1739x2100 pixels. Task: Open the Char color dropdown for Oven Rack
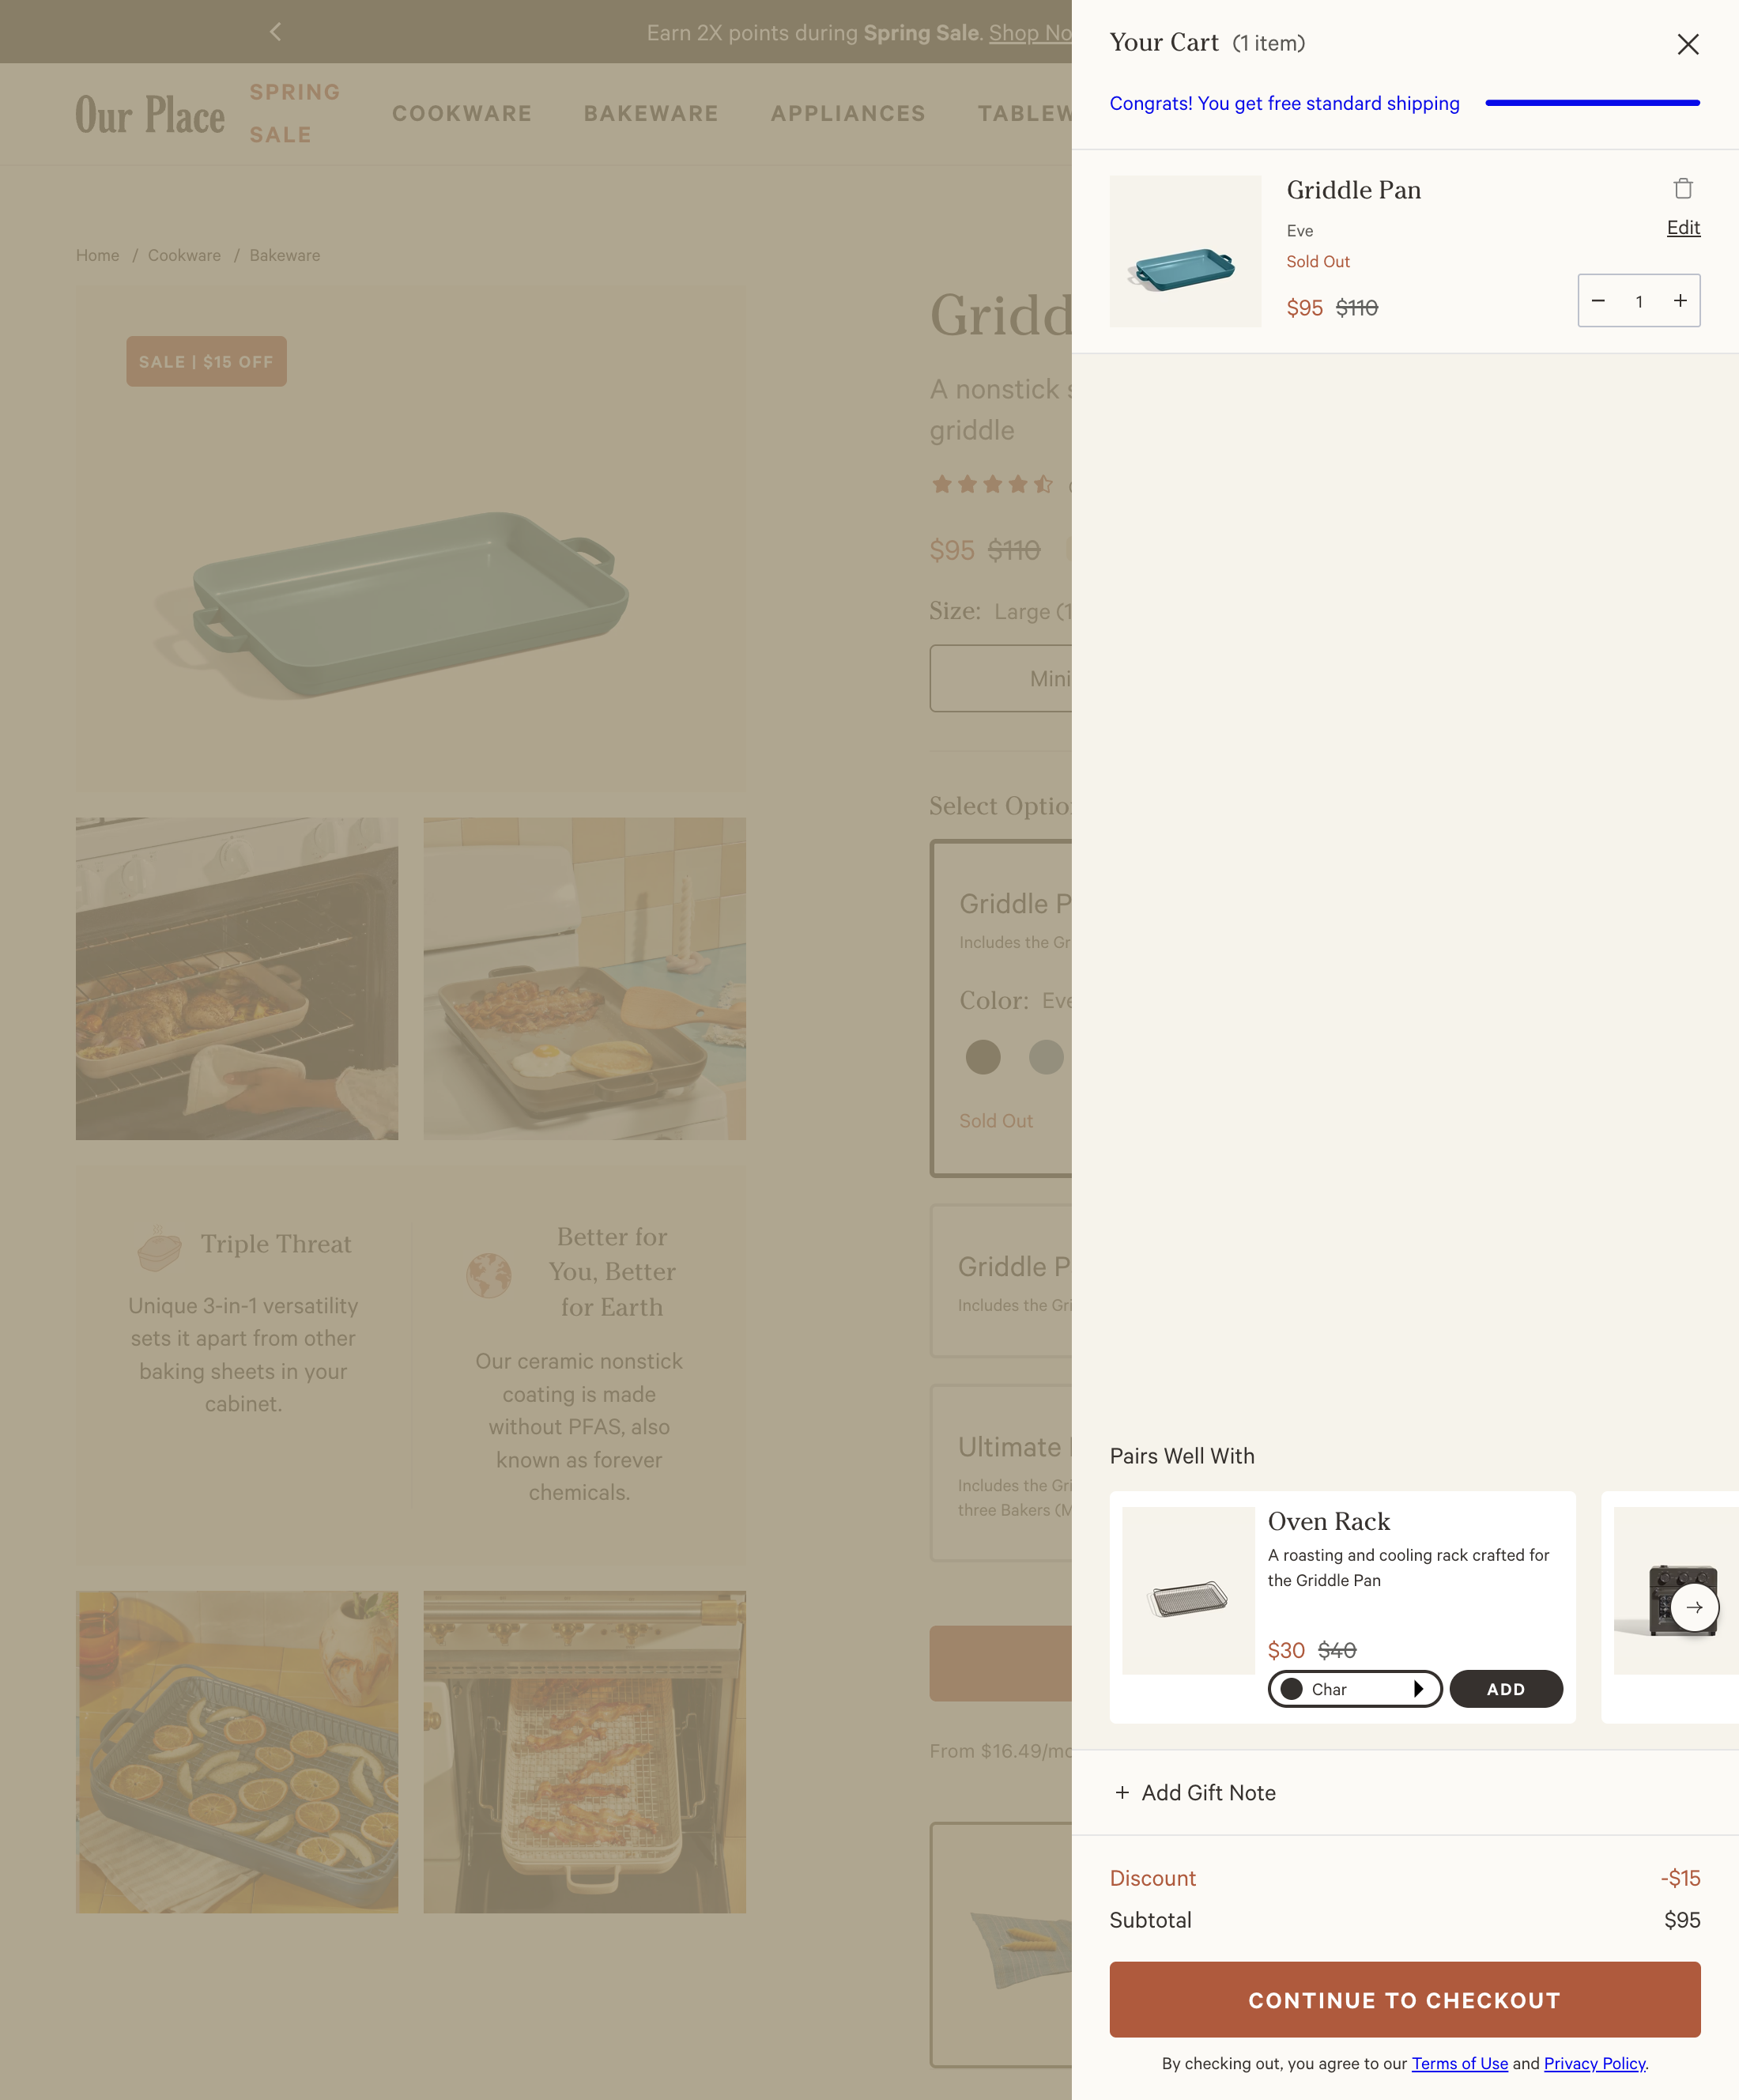pos(1354,1689)
